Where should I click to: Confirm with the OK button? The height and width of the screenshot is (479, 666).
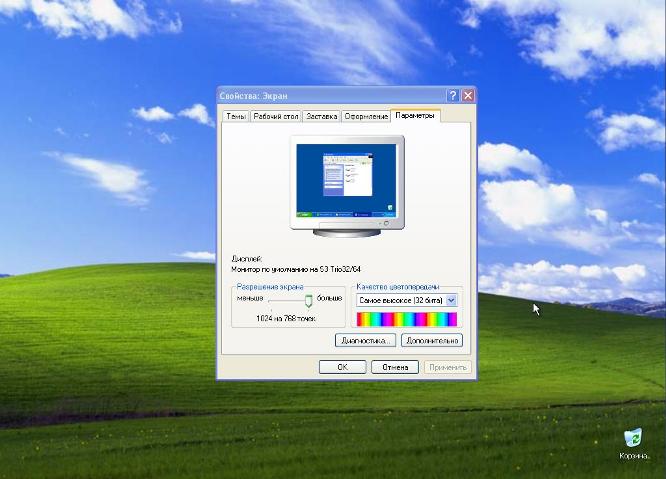(342, 367)
